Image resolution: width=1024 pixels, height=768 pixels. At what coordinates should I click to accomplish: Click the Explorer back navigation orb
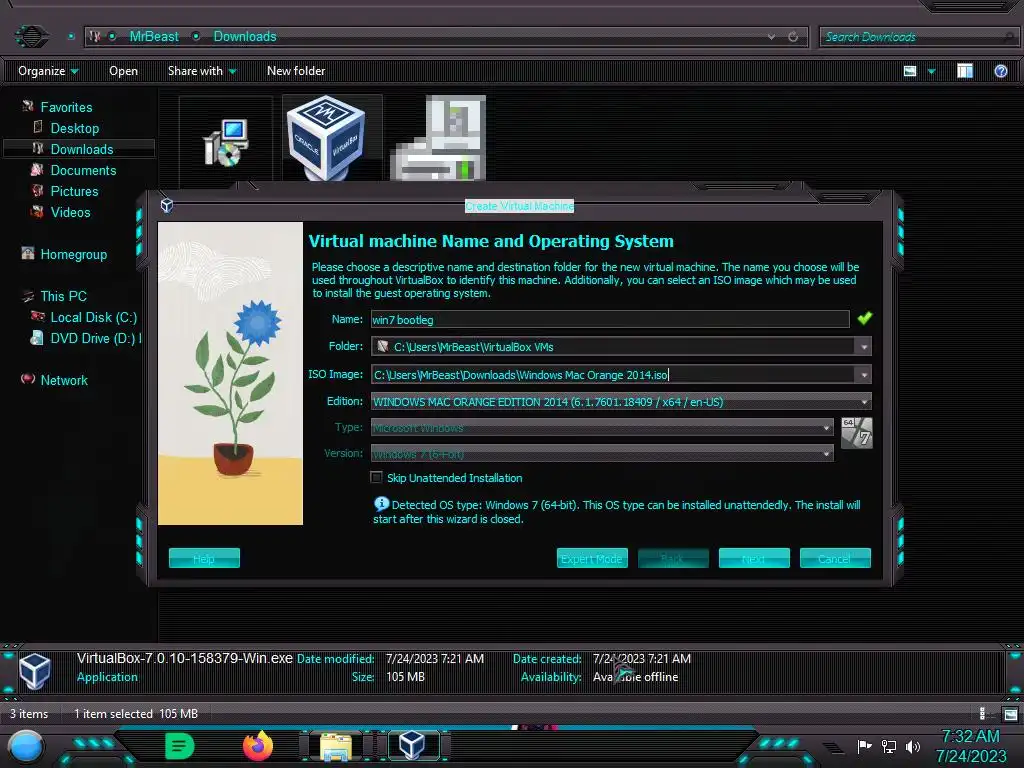coord(31,35)
